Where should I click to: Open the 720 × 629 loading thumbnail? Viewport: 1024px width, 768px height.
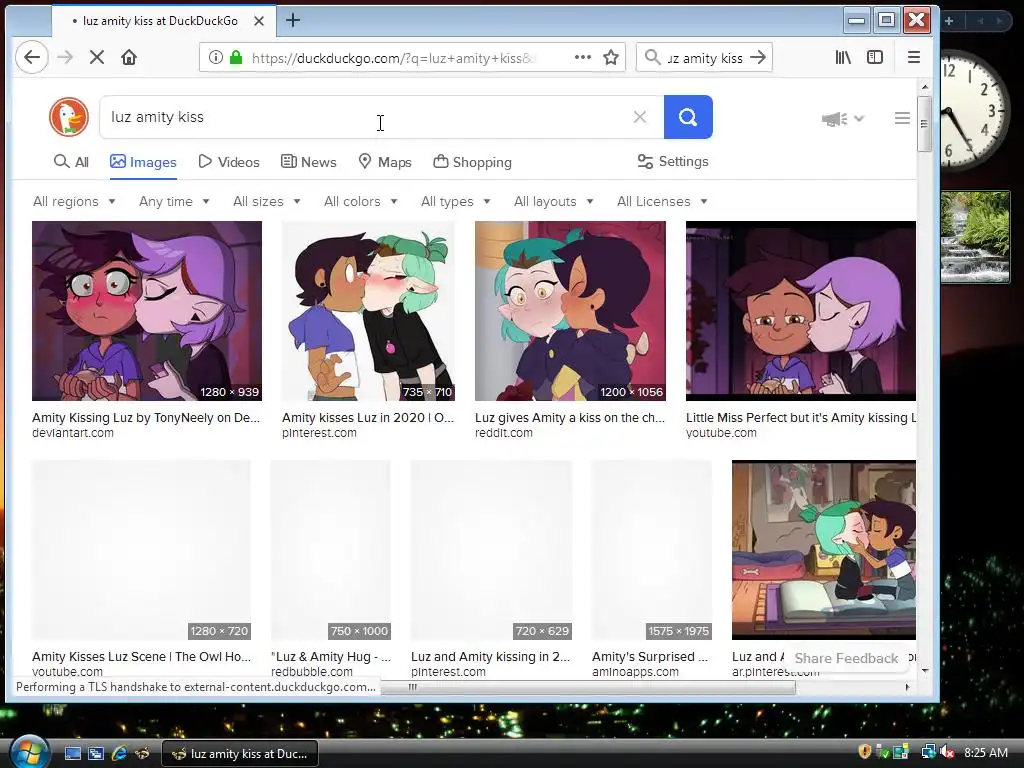(491, 550)
